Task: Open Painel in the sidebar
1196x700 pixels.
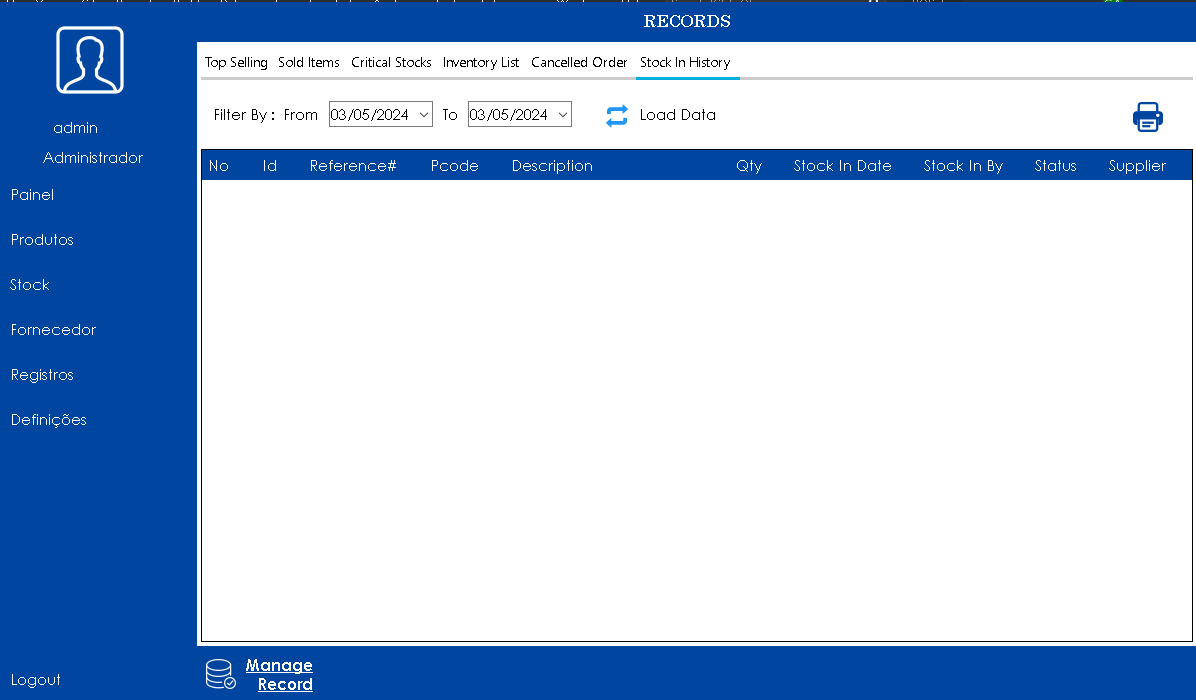Action: click(32, 195)
